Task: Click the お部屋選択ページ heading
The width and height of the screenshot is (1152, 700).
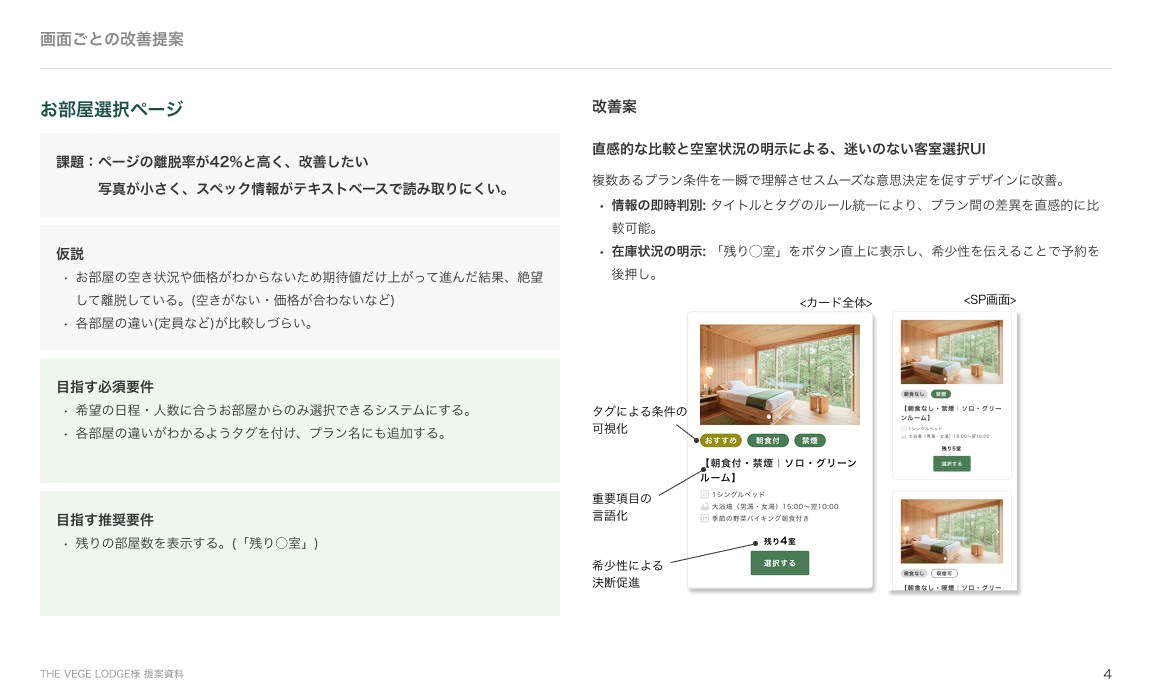Action: 111,109
